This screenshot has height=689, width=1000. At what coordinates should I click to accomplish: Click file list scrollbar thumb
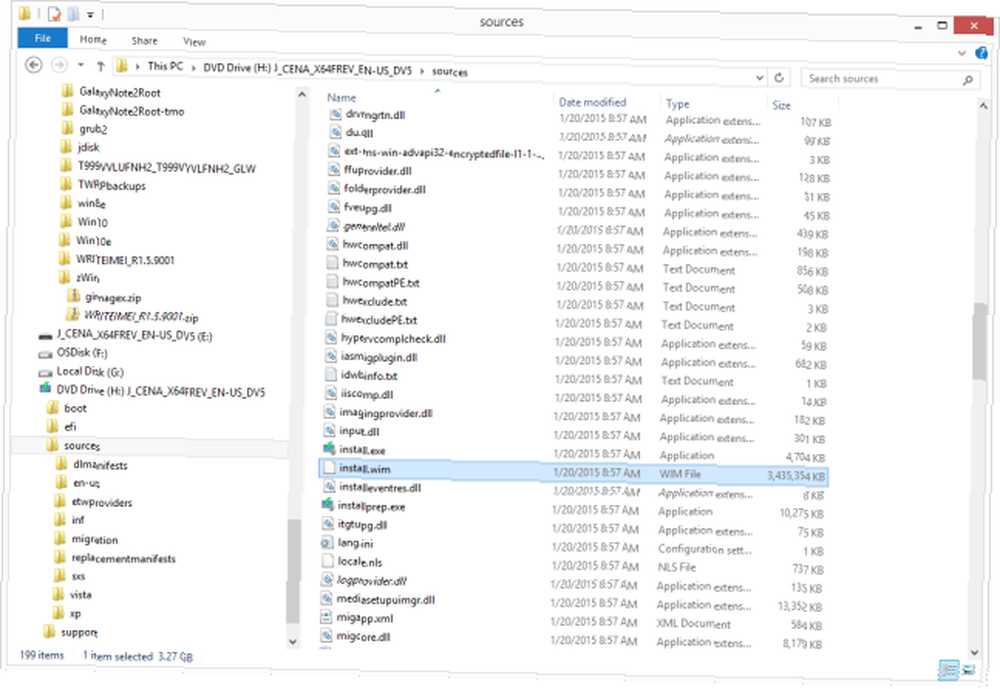980,341
